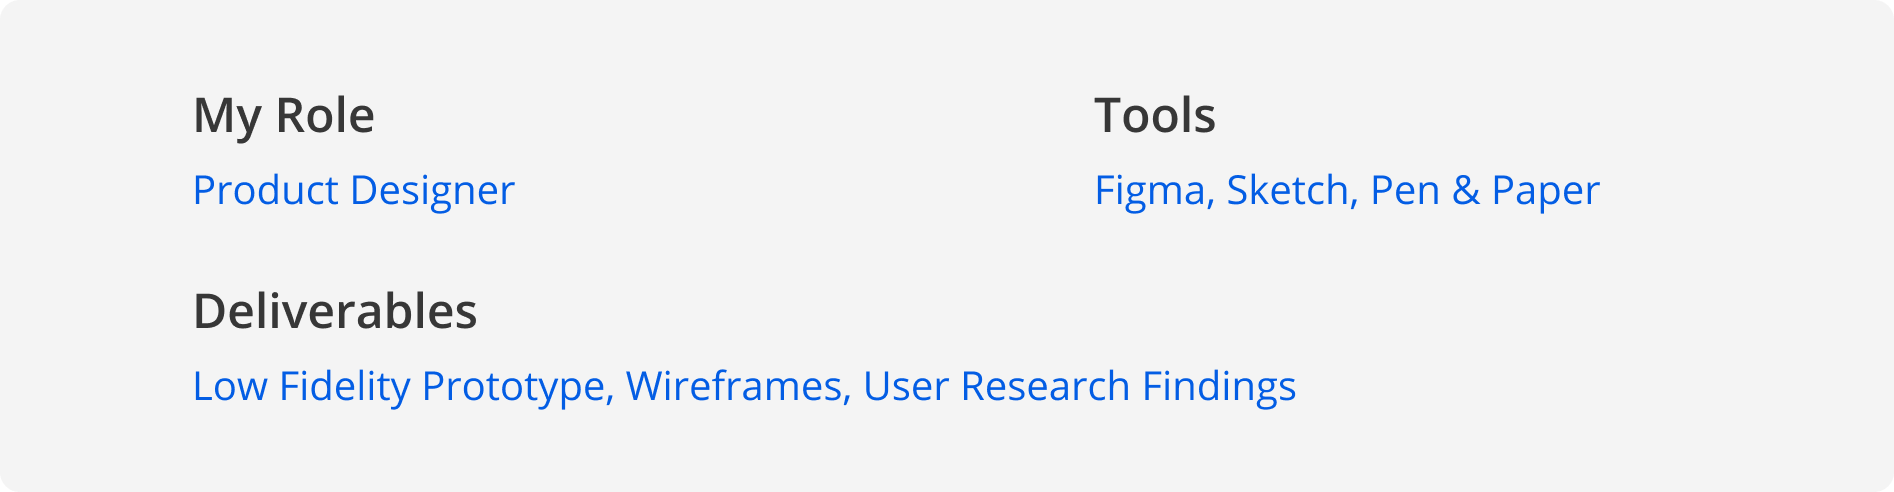Click the word "Prototype" under Deliverables
Viewport: 1894px width, 492px height.
(x=513, y=387)
